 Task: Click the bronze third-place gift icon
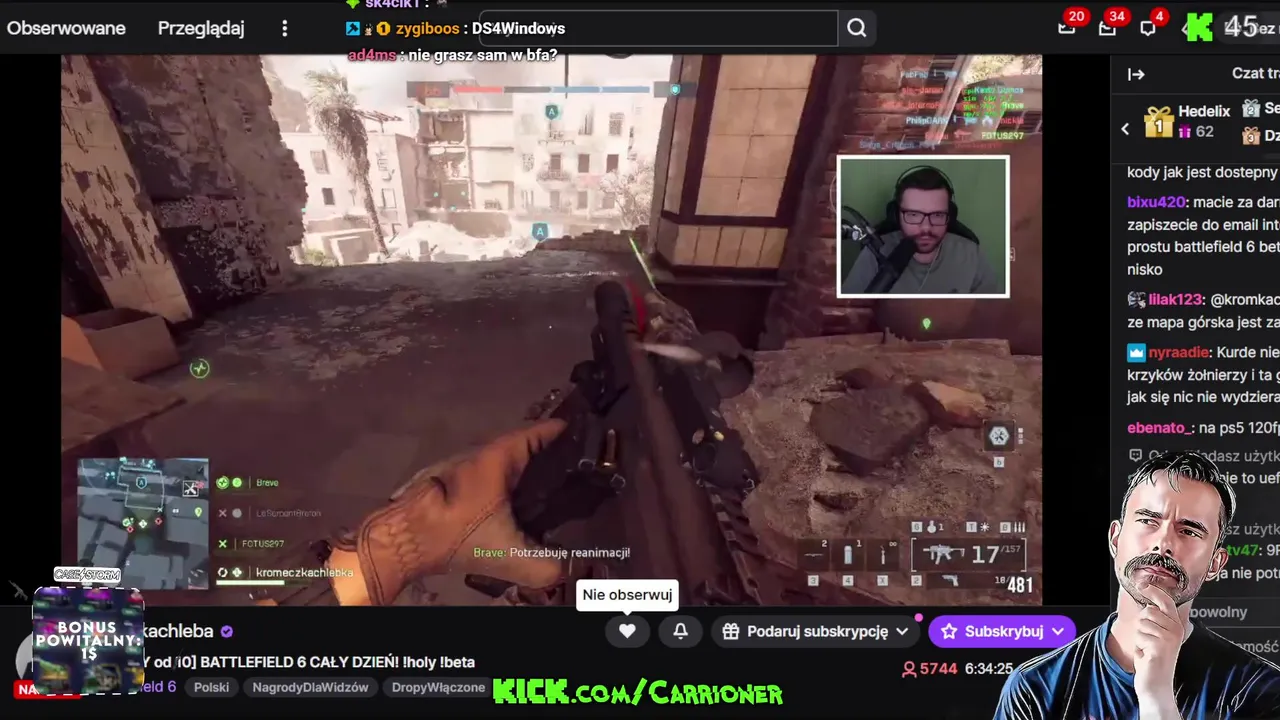coord(1251,135)
